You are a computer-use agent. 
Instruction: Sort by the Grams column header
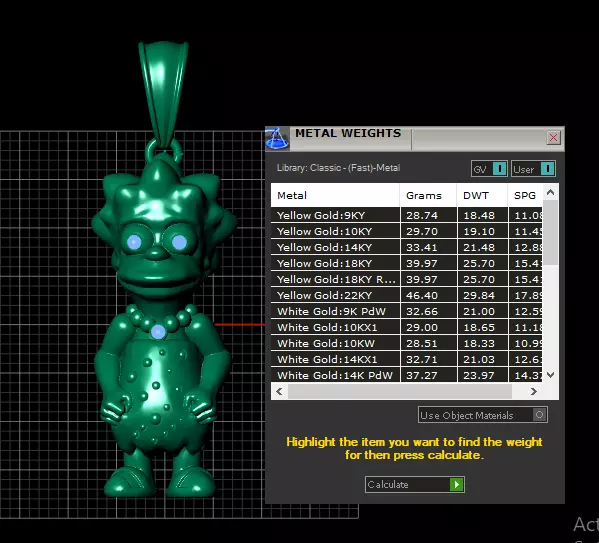click(x=428, y=195)
